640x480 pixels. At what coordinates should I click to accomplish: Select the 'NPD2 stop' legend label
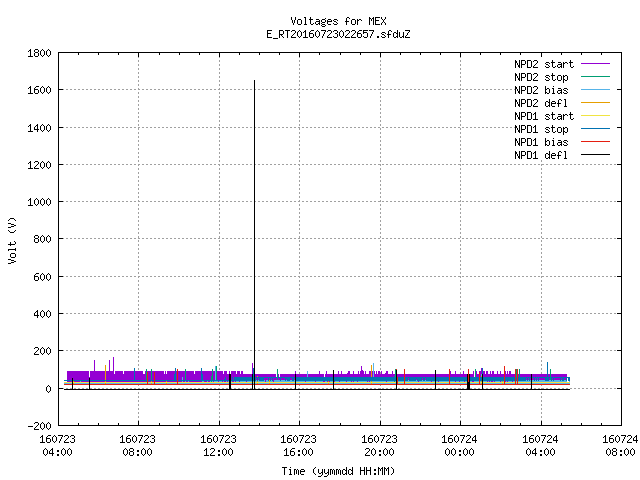541,77
